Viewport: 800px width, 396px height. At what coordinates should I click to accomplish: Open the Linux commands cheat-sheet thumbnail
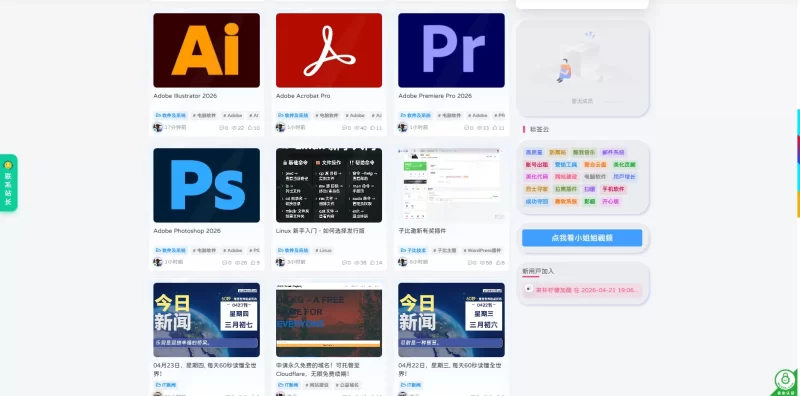[329, 185]
